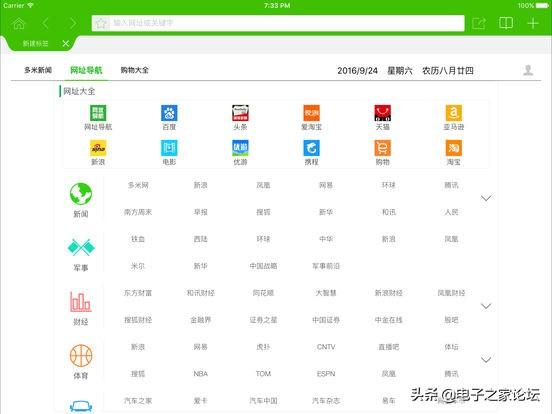
Task: Click the 体育 basketball icon
Action: (81, 356)
